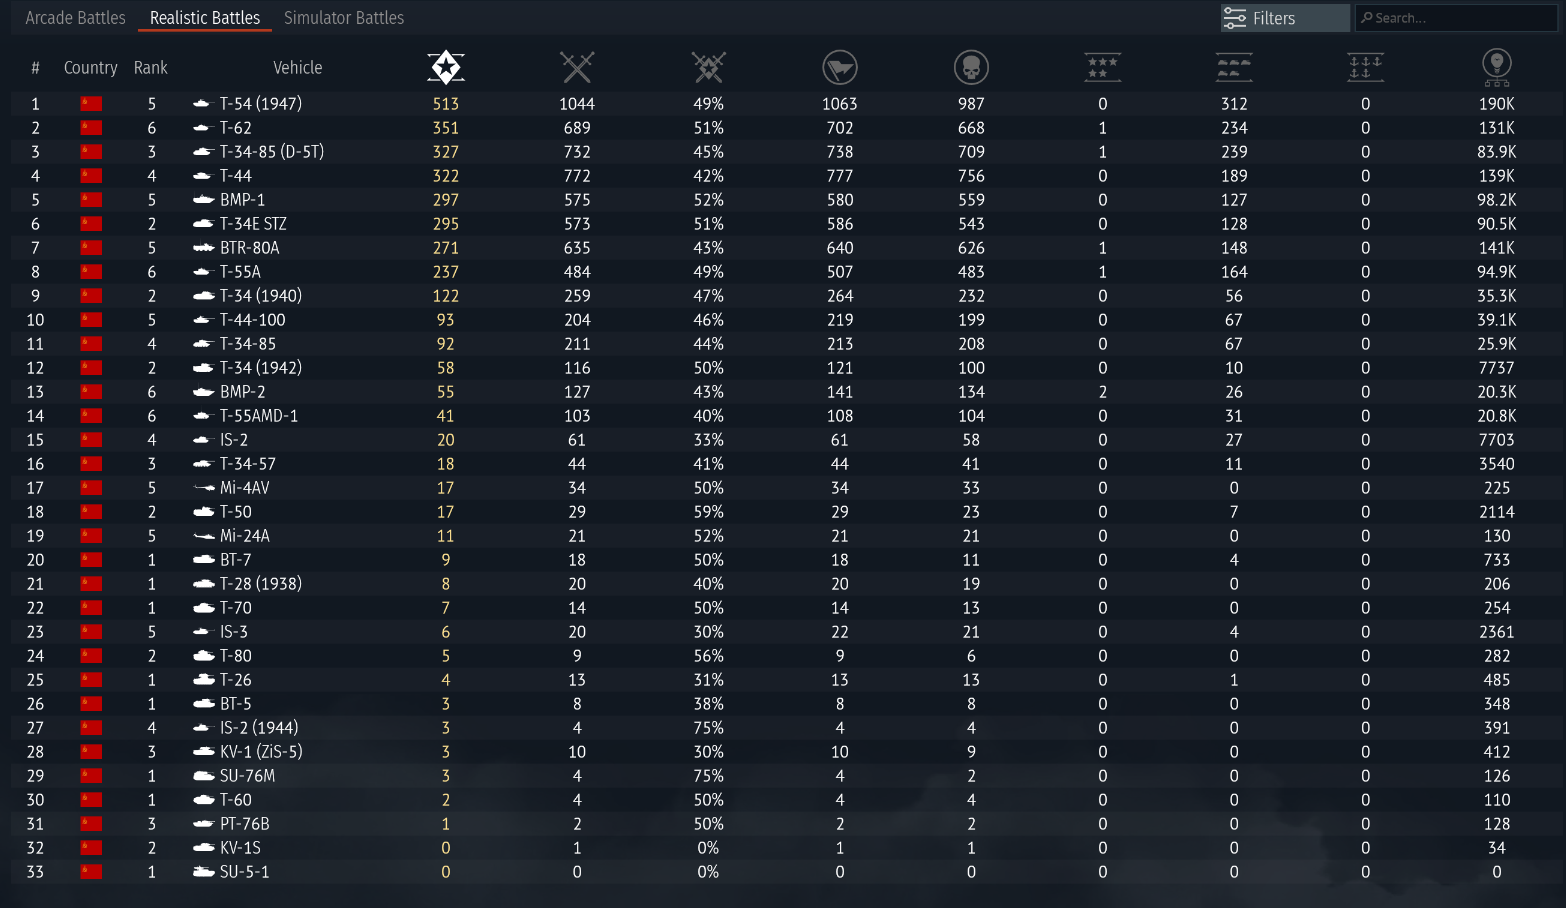Select the IS-3 vehicle name

point(234,632)
